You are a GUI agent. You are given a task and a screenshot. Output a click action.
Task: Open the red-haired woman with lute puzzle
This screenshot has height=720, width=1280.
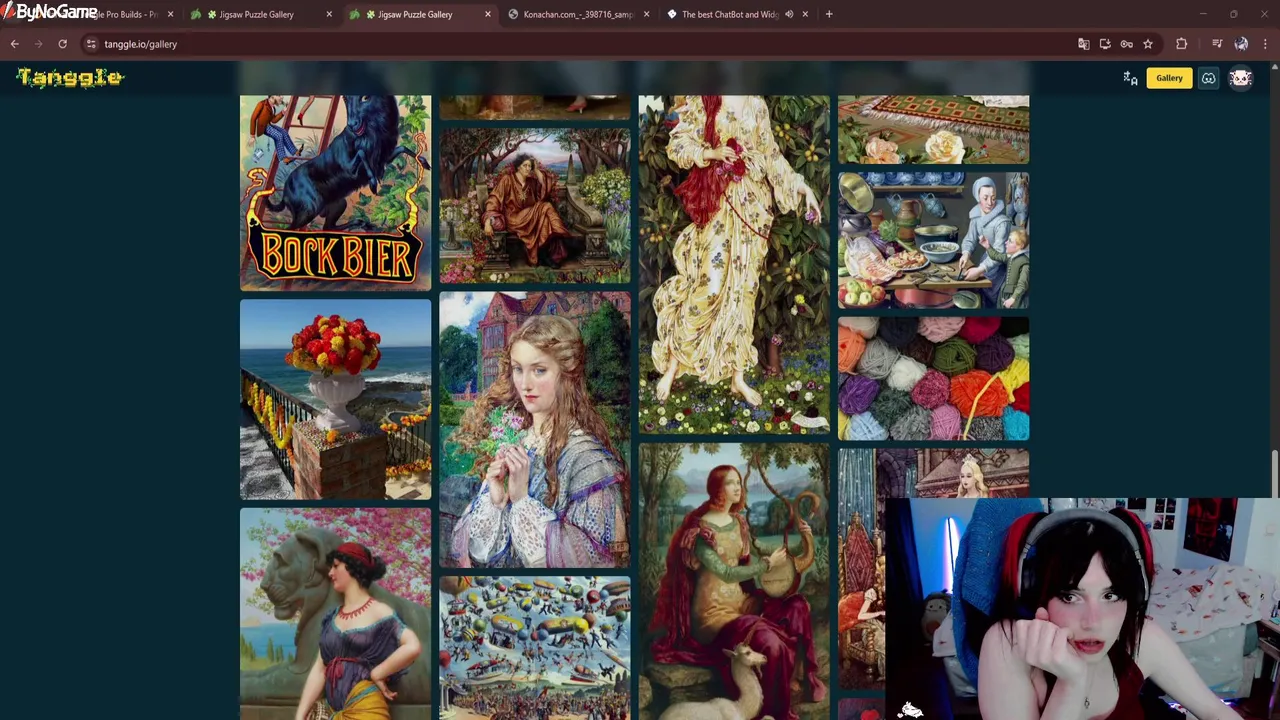734,582
